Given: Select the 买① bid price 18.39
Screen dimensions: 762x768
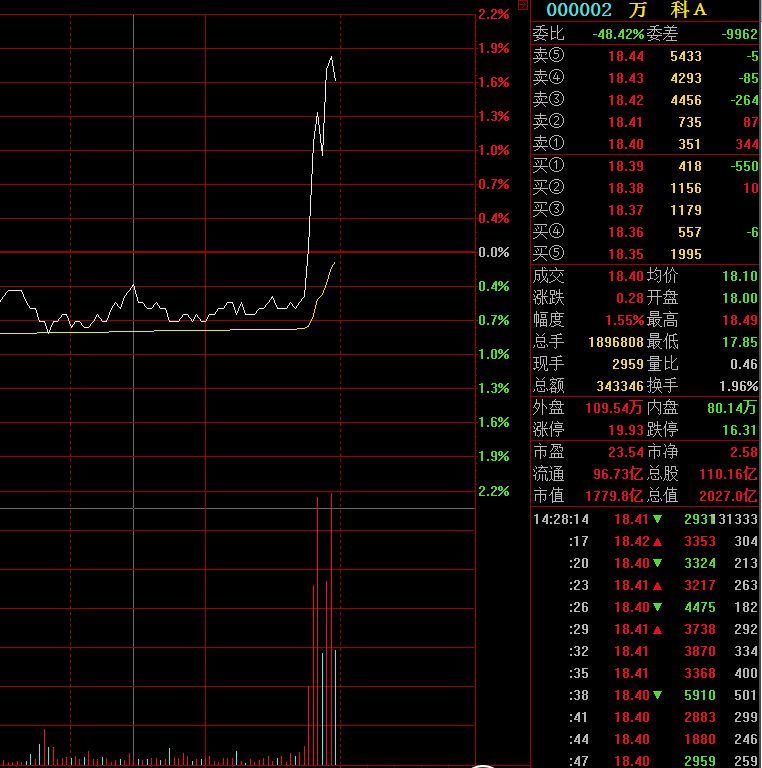Looking at the screenshot, I should [625, 166].
